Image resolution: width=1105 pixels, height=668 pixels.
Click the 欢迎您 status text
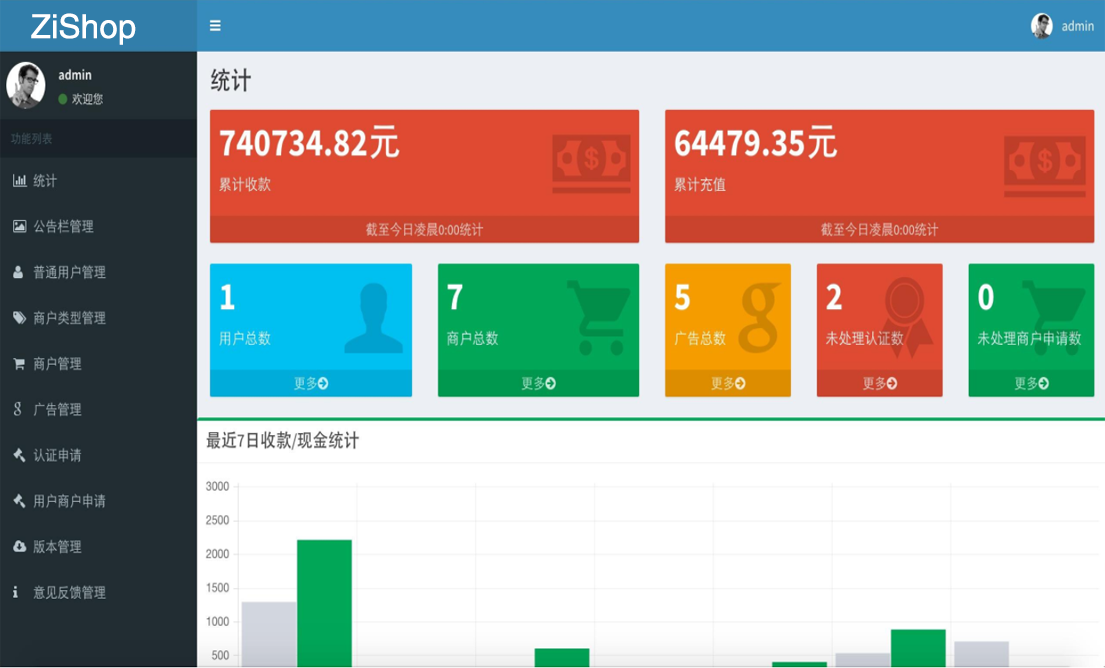click(87, 99)
